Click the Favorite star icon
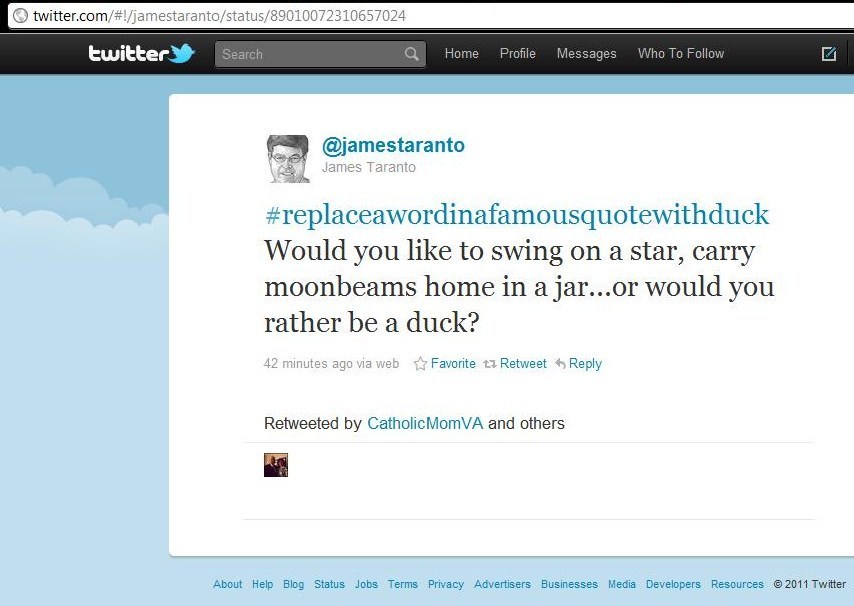Image resolution: width=854 pixels, height=606 pixels. tap(420, 364)
